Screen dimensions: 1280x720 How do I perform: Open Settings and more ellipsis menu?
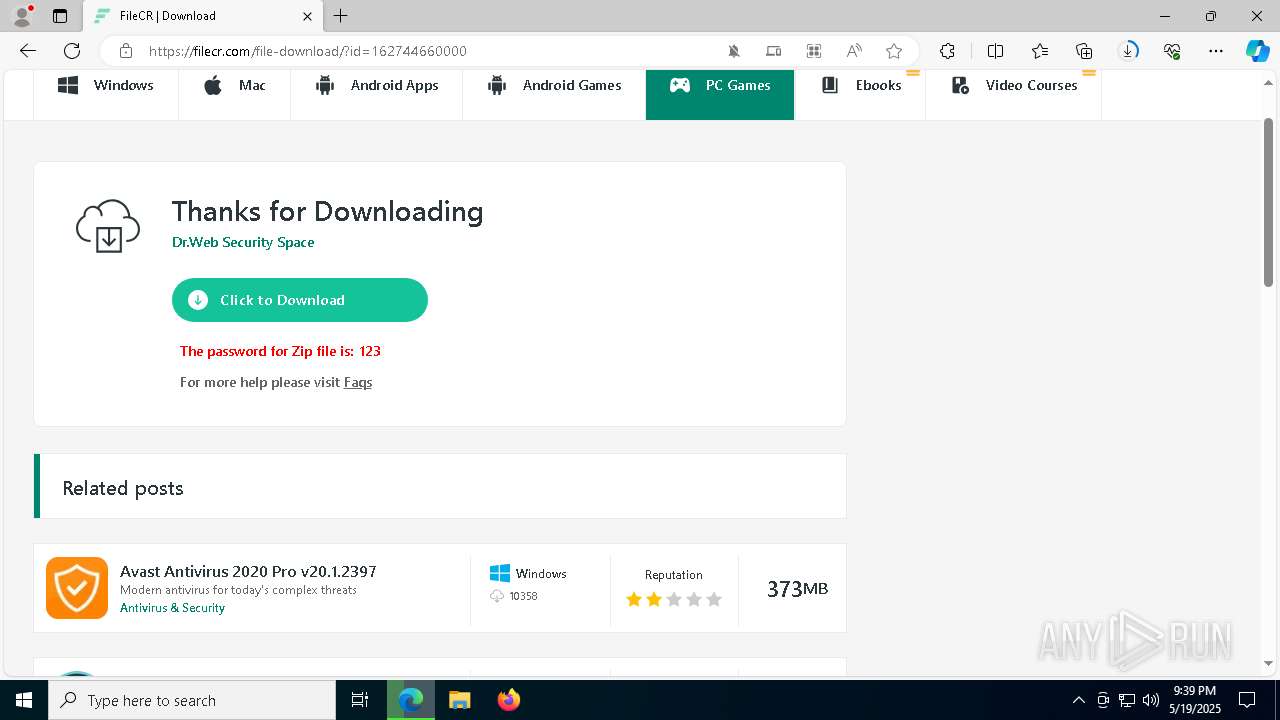(1216, 51)
